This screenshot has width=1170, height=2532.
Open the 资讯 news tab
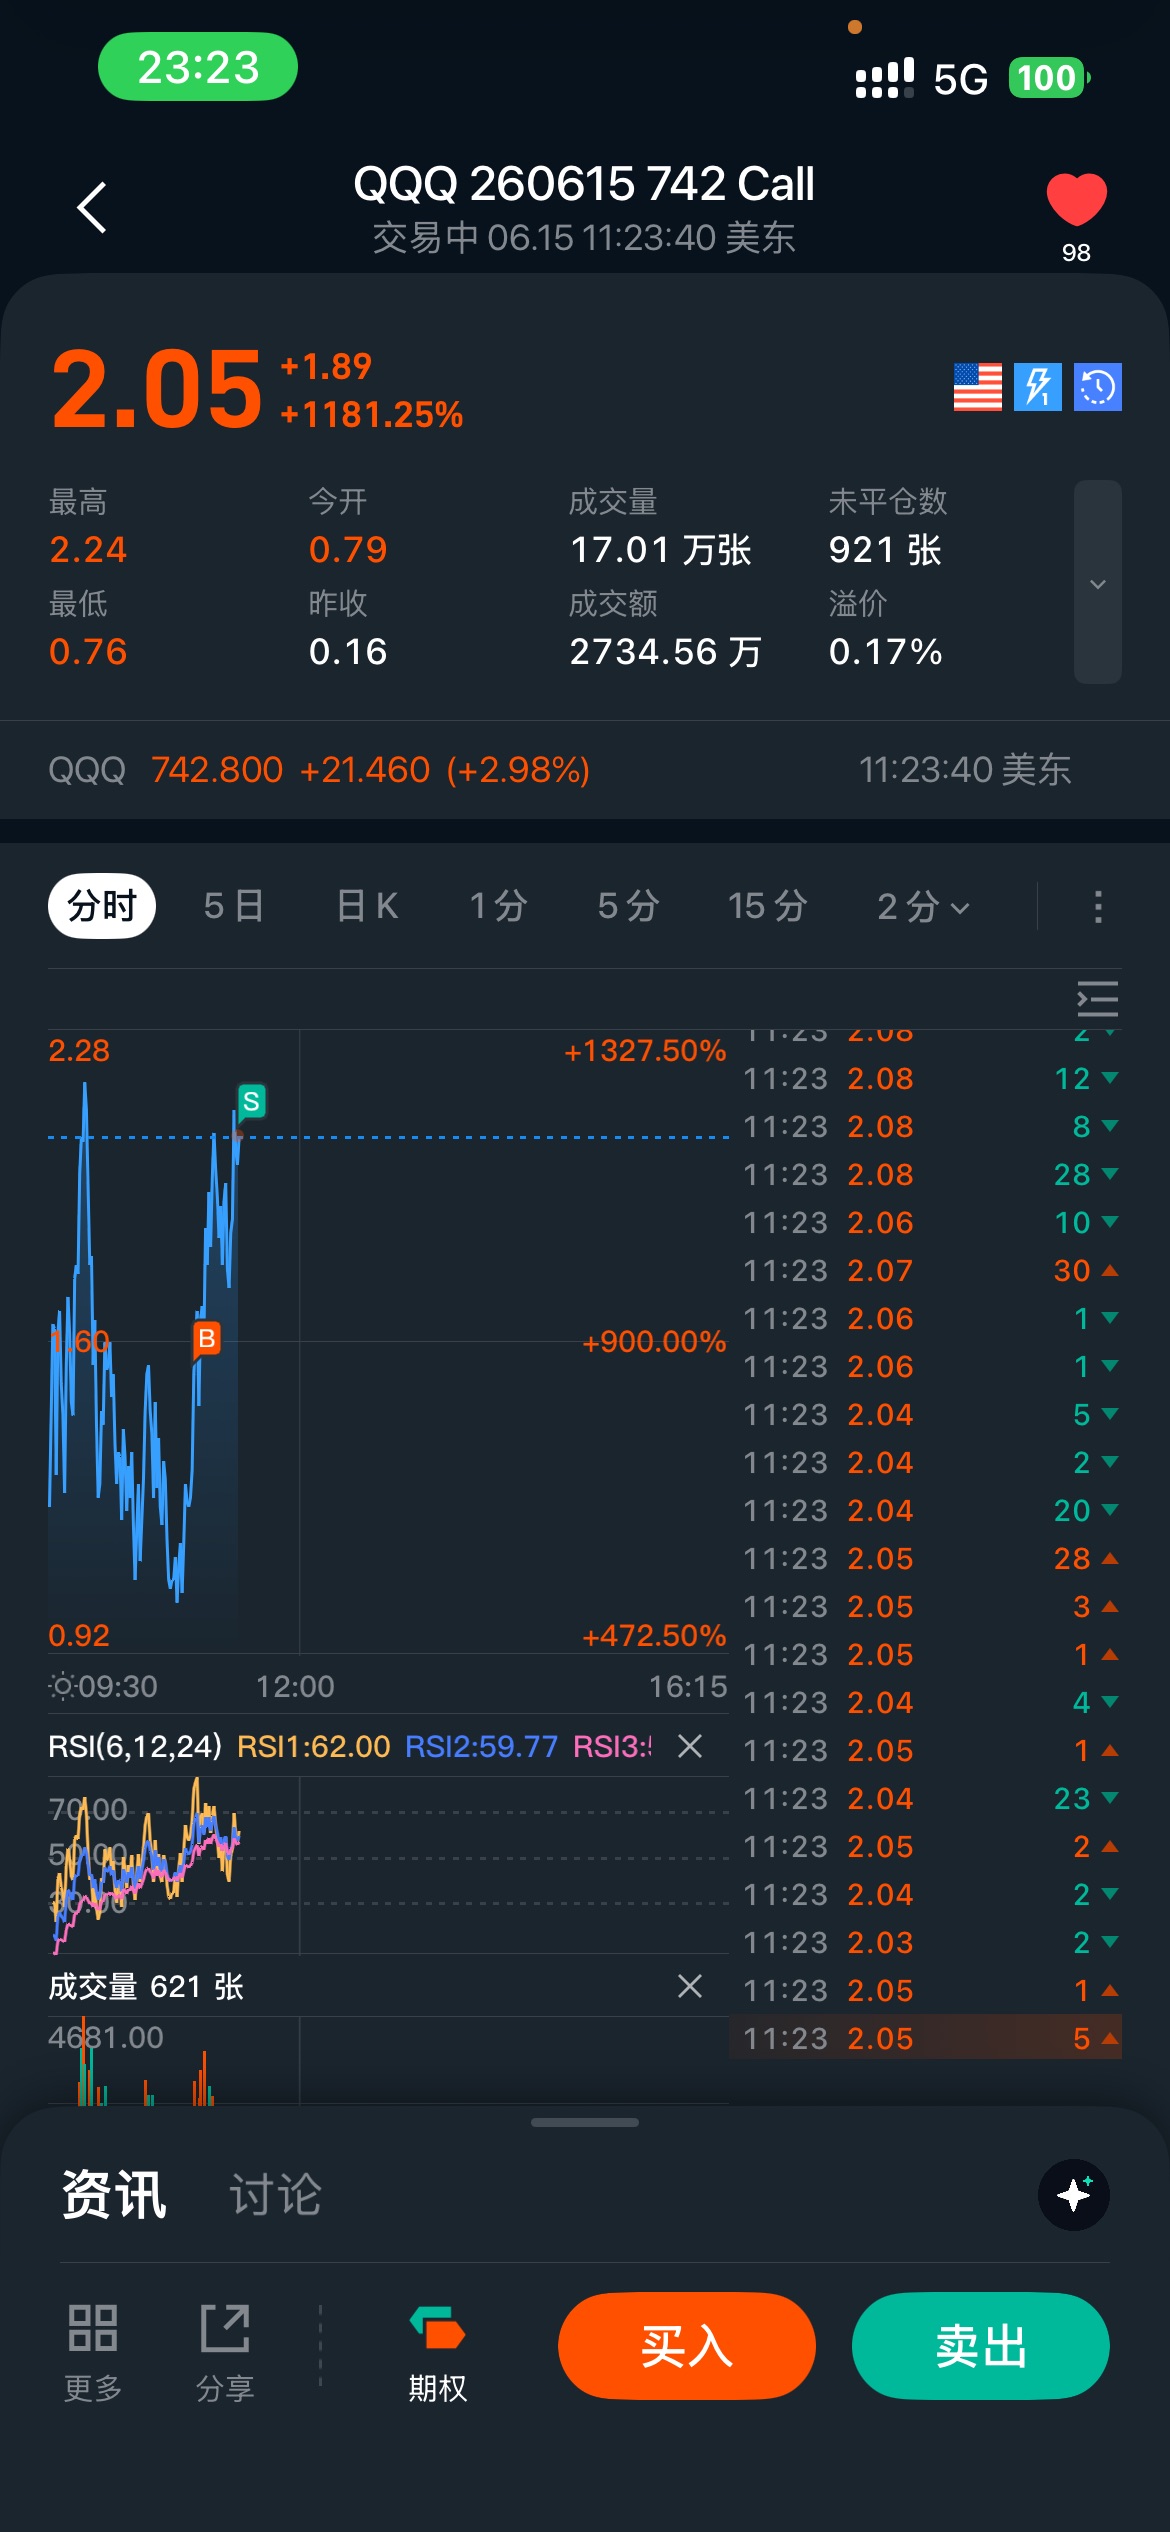click(x=114, y=2195)
